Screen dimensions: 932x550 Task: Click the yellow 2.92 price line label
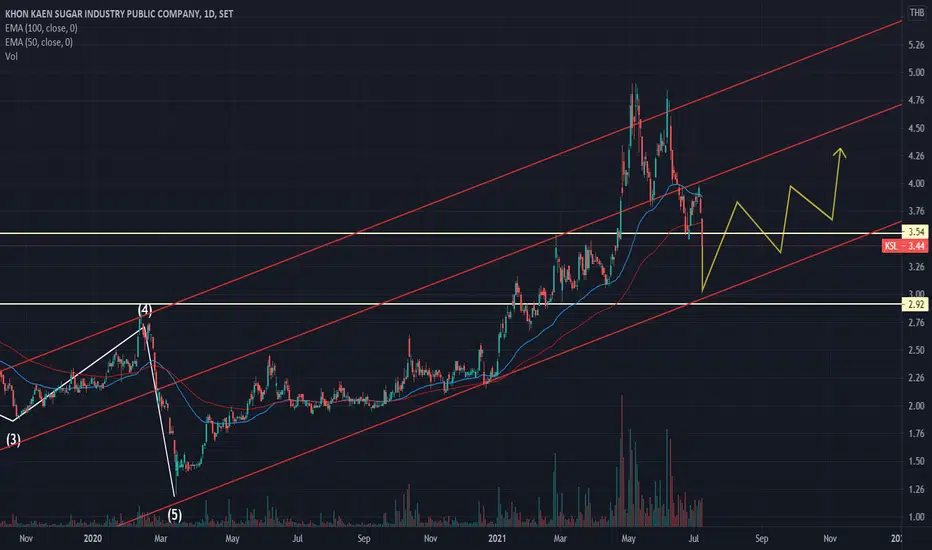[915, 304]
